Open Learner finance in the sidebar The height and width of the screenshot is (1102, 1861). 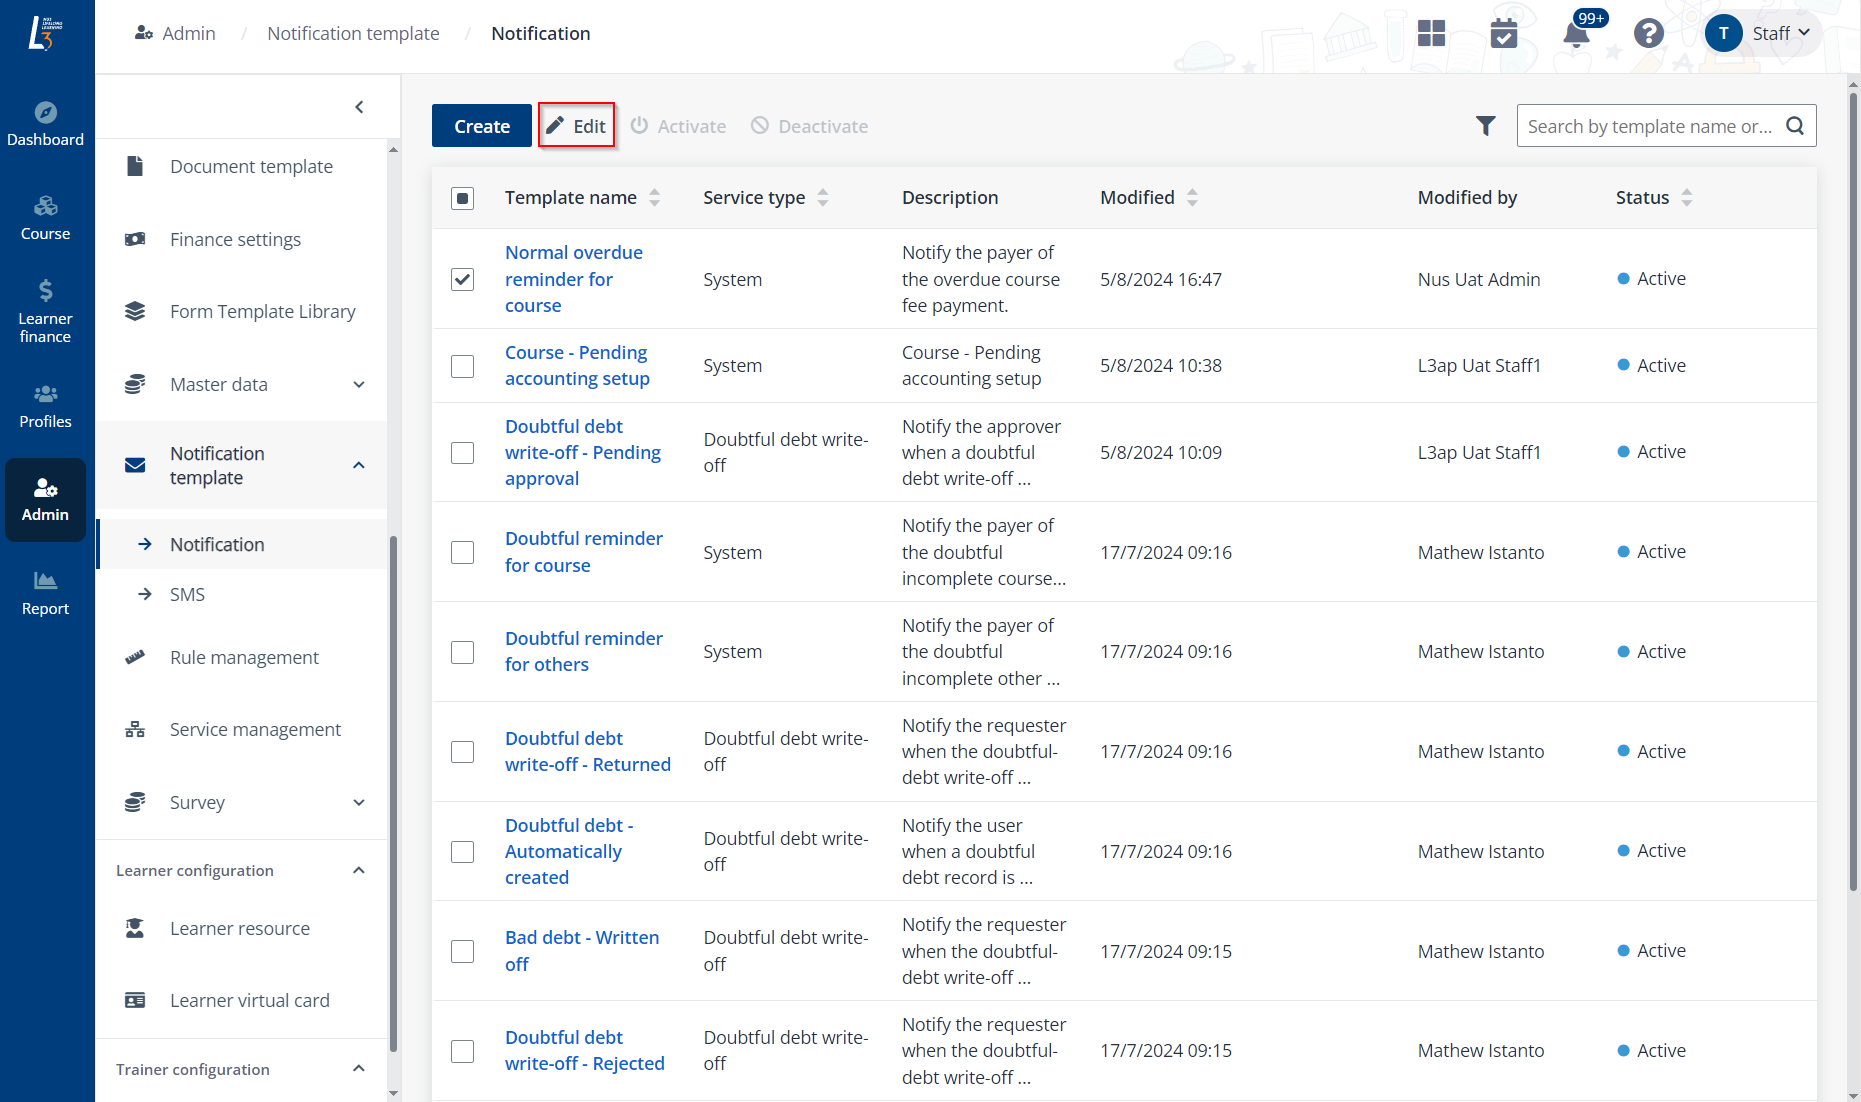45,311
